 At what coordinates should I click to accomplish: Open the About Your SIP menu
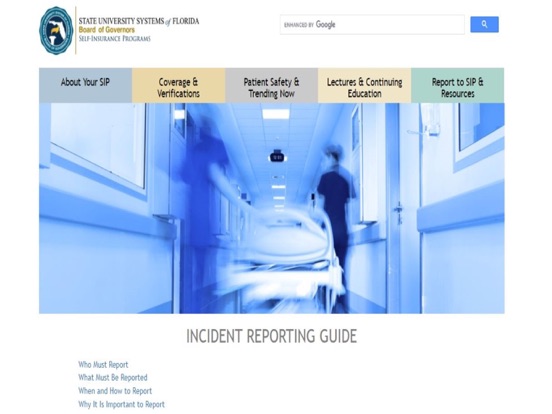(86, 85)
